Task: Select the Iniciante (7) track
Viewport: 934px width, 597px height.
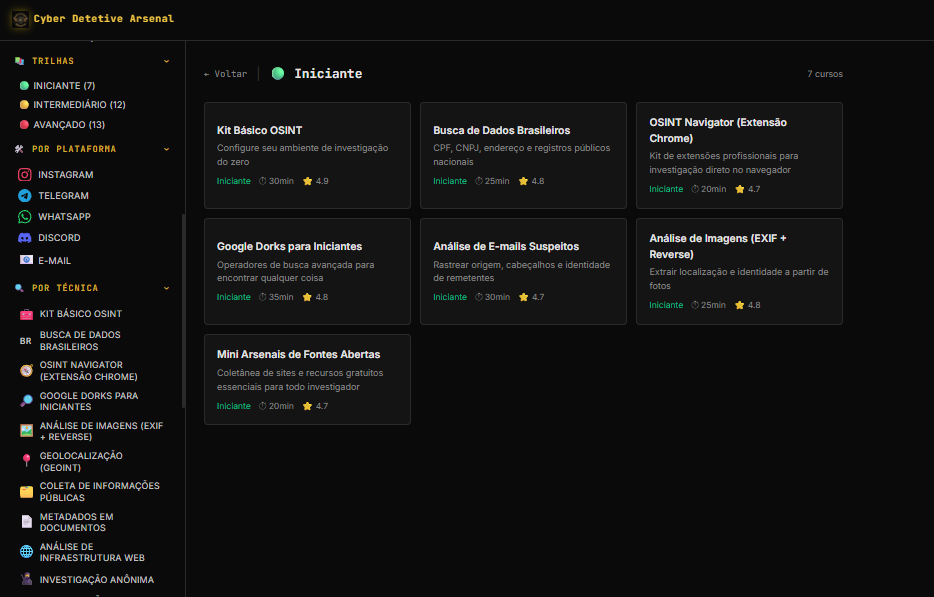Action: click(58, 86)
